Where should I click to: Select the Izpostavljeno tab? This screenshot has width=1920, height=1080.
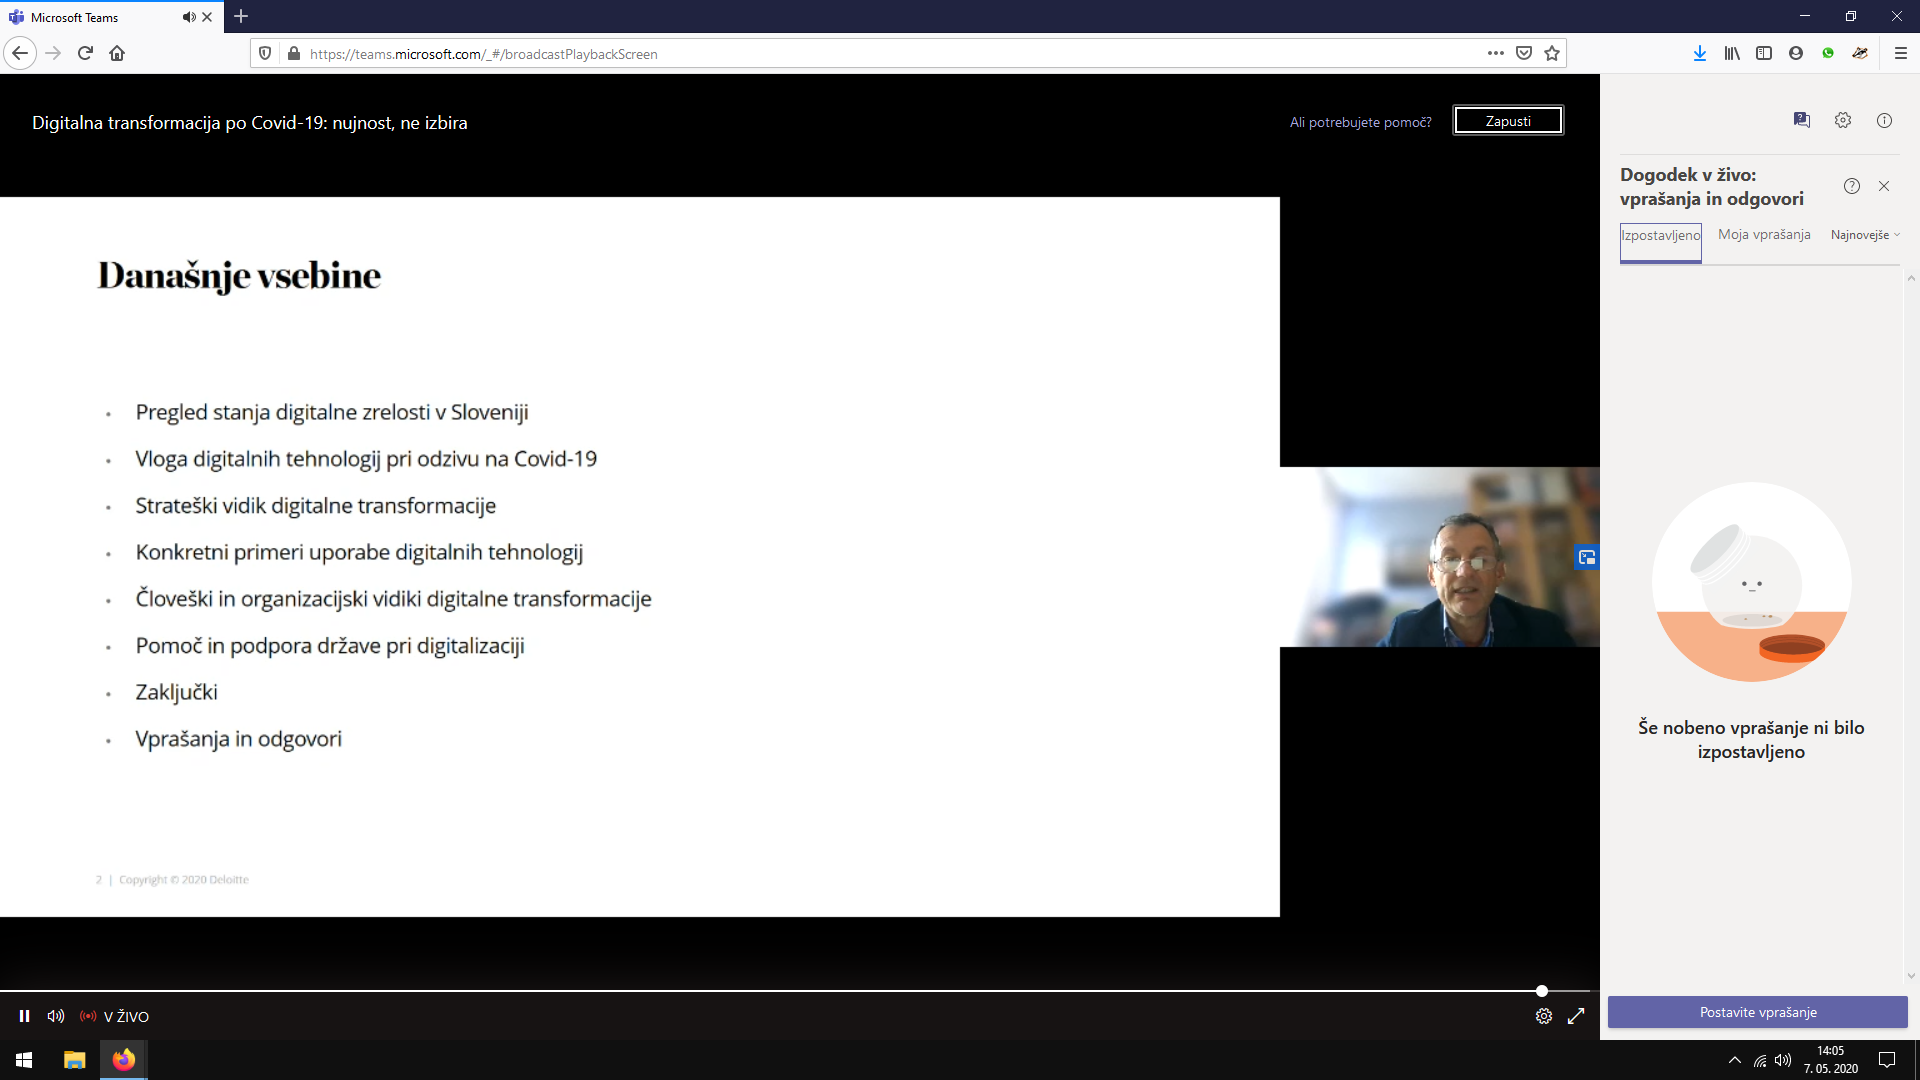click(1660, 236)
